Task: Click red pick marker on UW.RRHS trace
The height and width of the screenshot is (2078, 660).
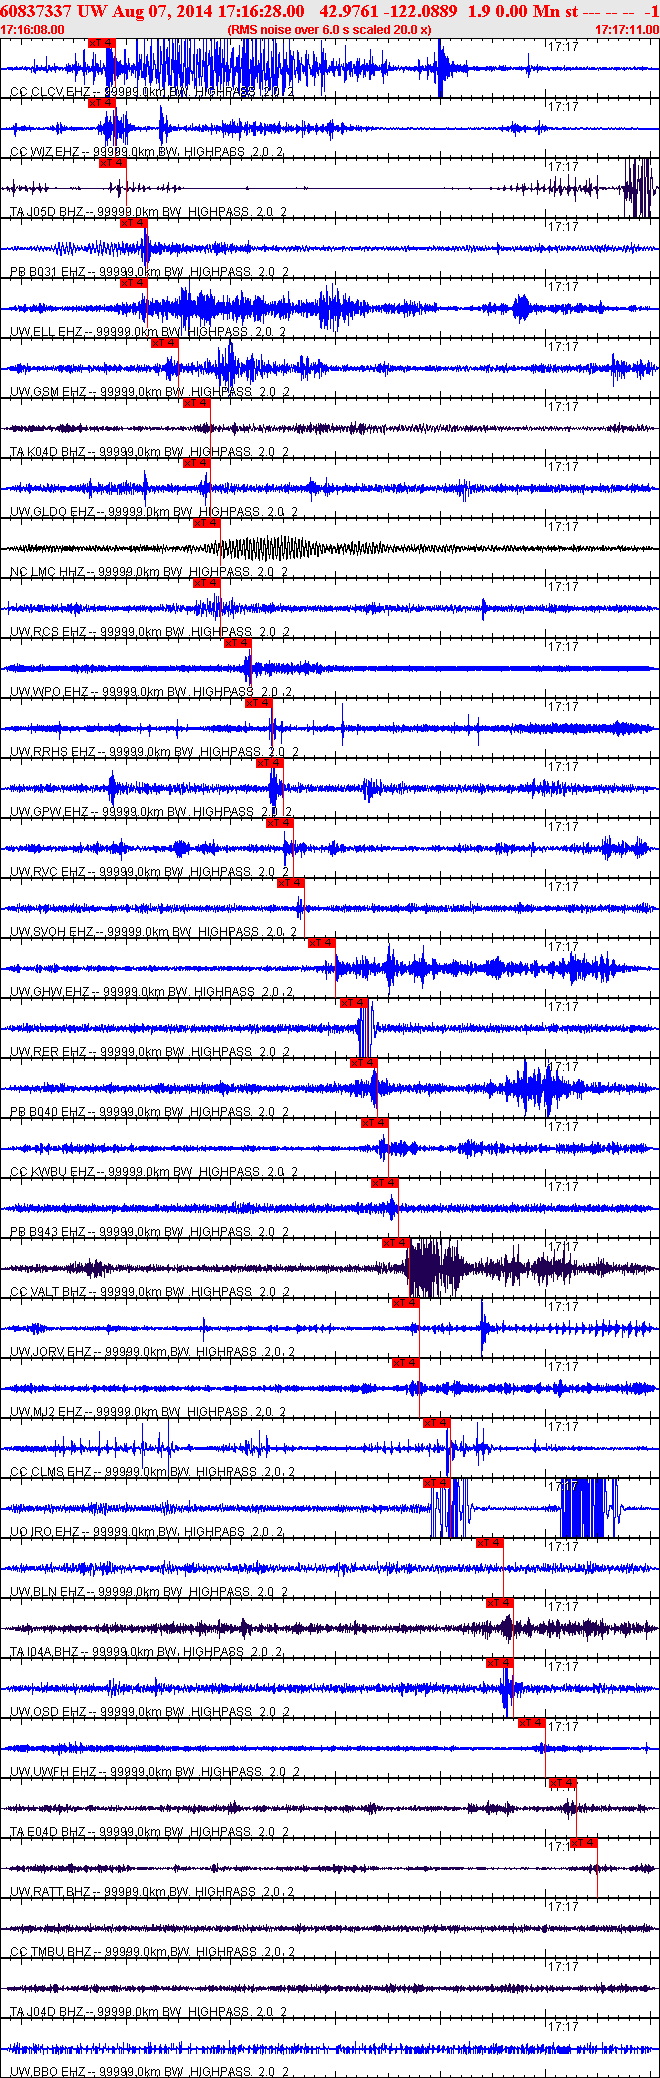Action: tap(259, 703)
